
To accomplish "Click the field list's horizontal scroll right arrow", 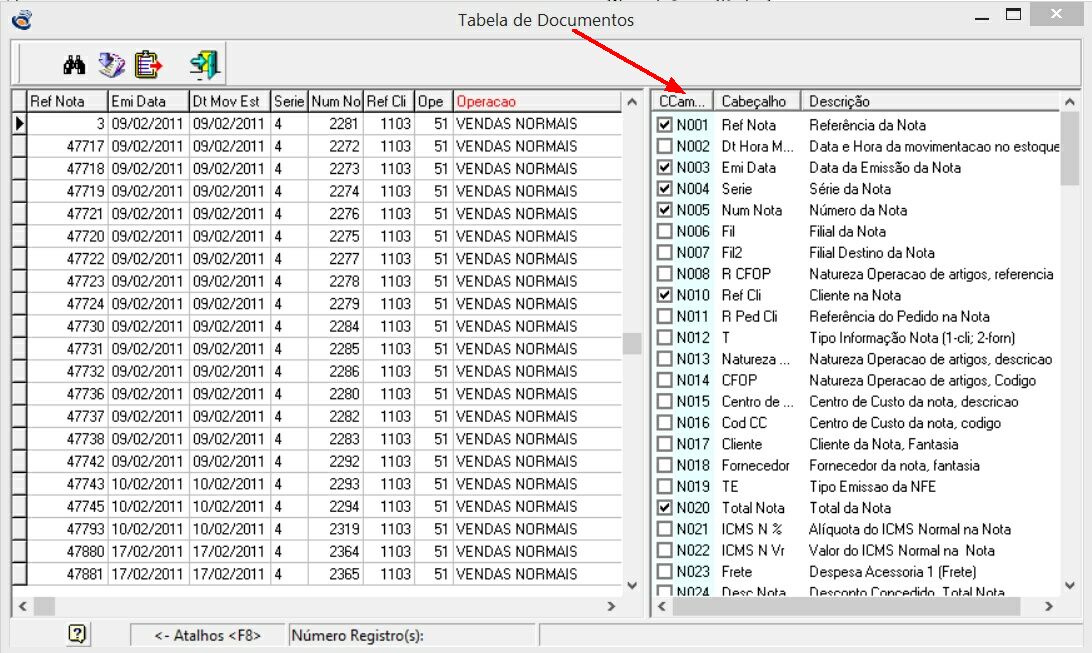I will click(x=1049, y=606).
